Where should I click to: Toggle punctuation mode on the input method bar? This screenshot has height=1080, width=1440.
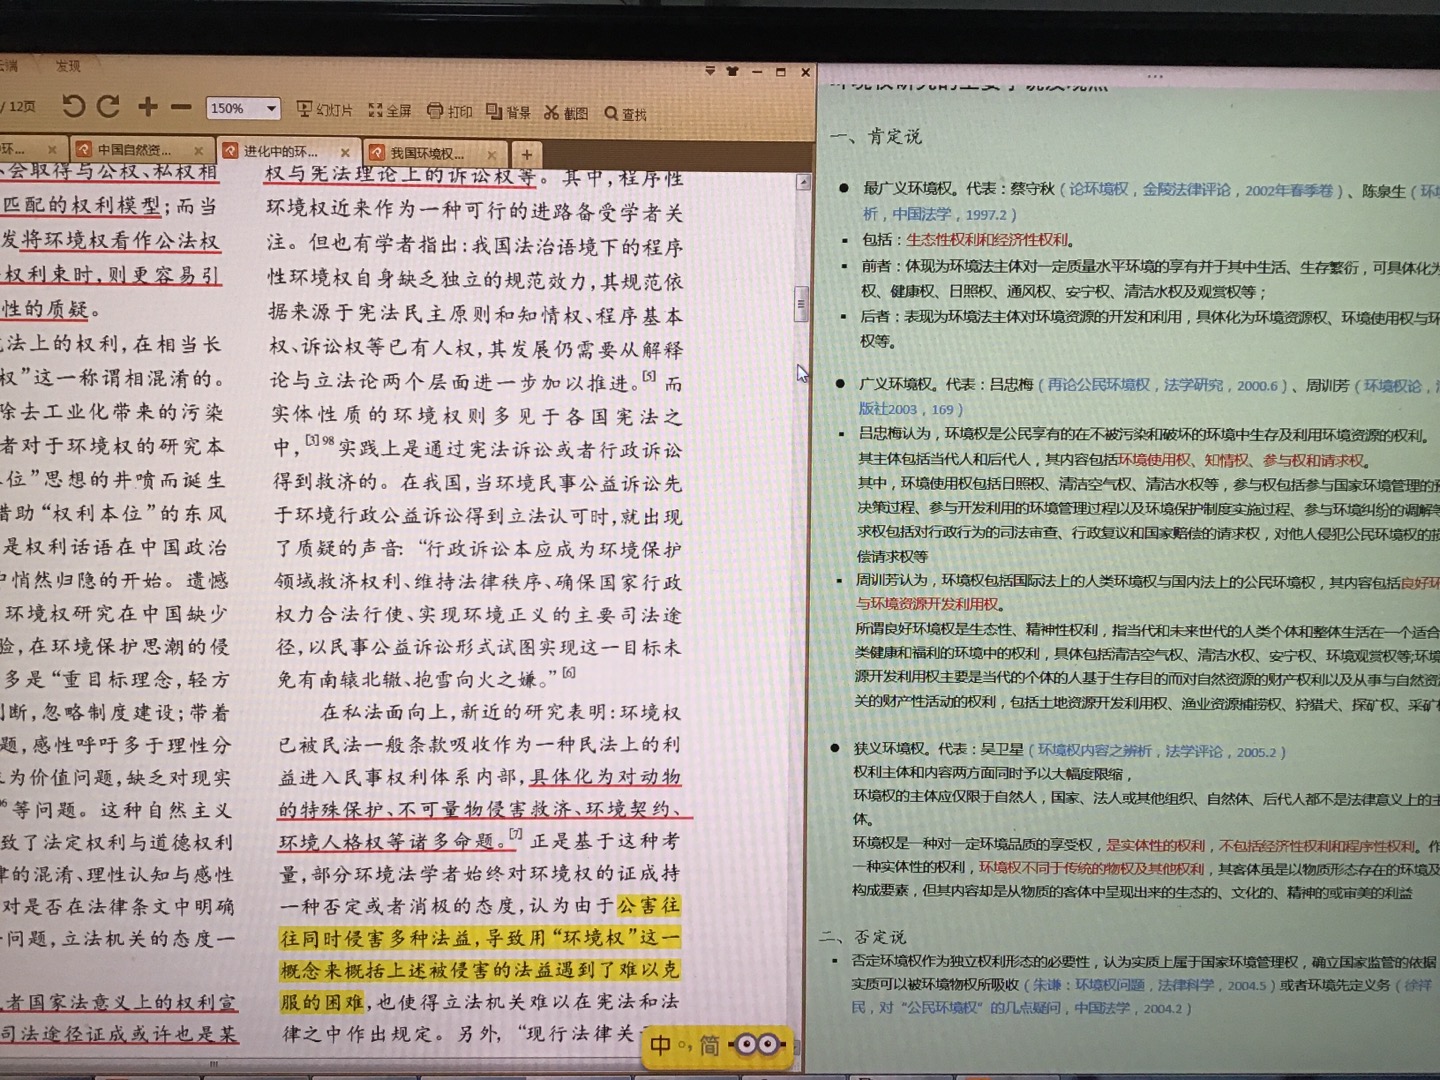pyautogui.click(x=685, y=1048)
